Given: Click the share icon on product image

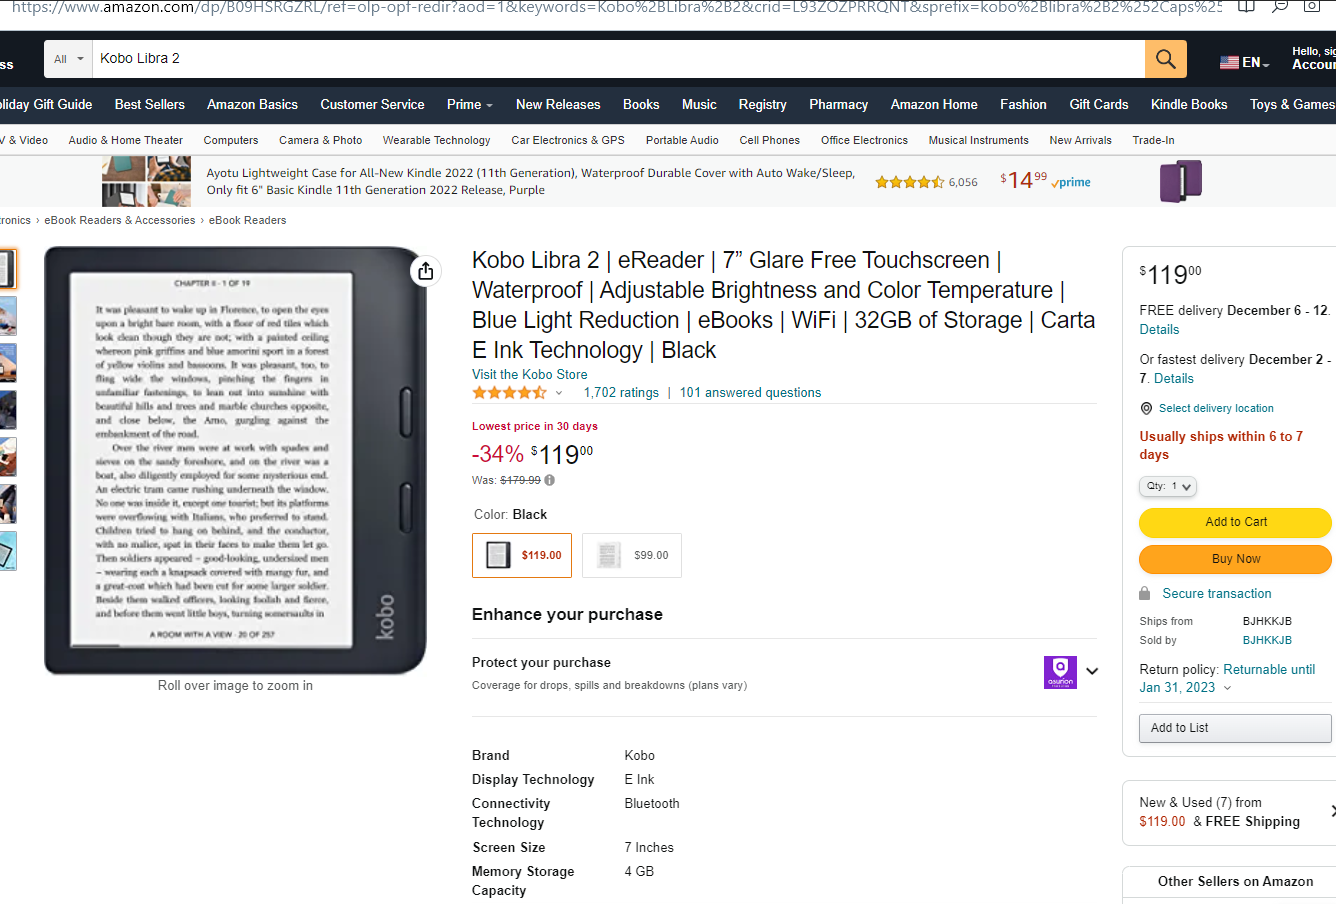Looking at the screenshot, I should tap(426, 271).
